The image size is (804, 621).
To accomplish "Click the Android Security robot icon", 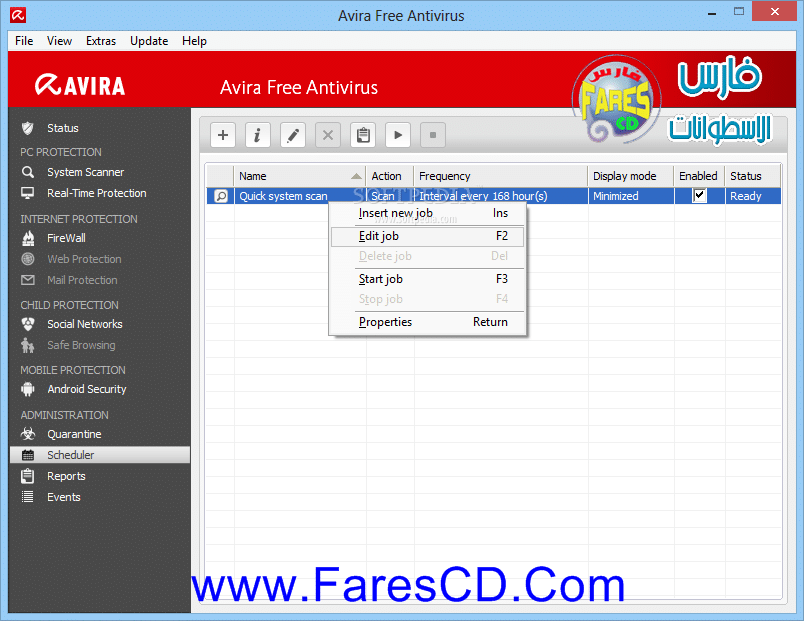I will (x=28, y=389).
